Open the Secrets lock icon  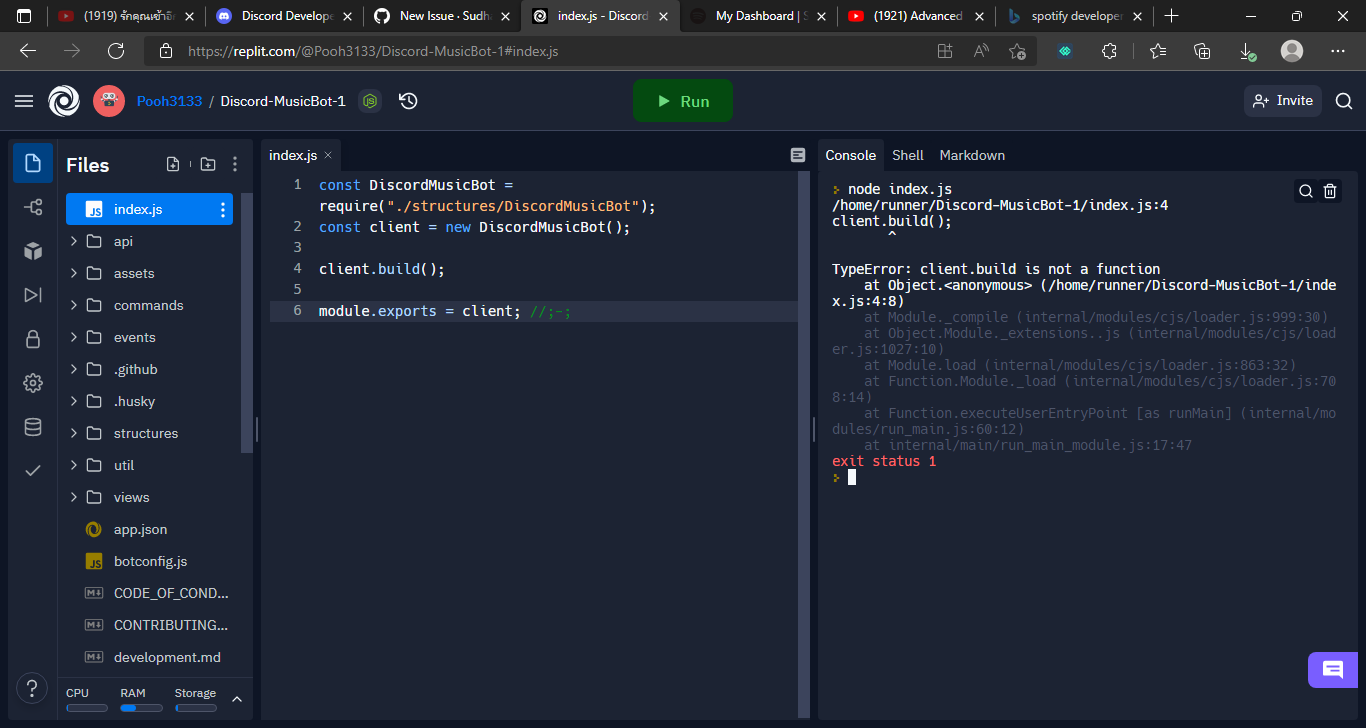(33, 339)
